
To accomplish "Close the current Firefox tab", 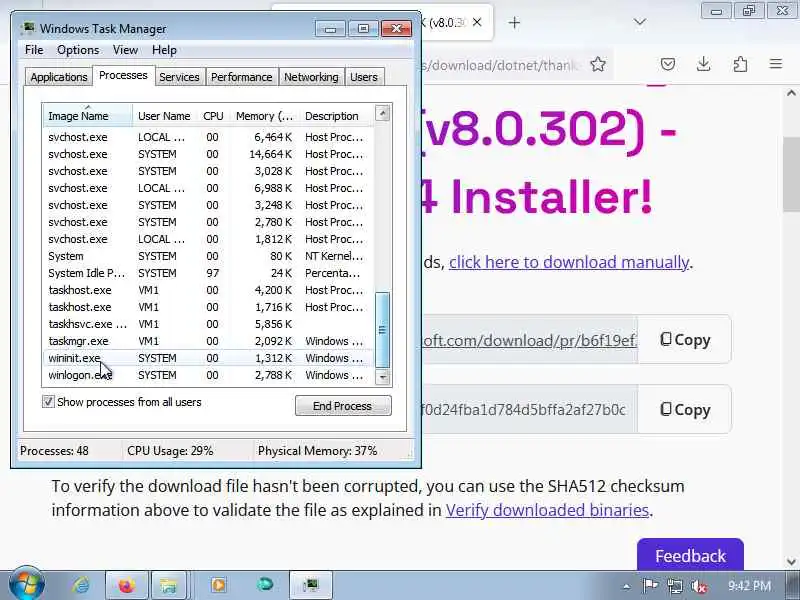I will pos(477,22).
